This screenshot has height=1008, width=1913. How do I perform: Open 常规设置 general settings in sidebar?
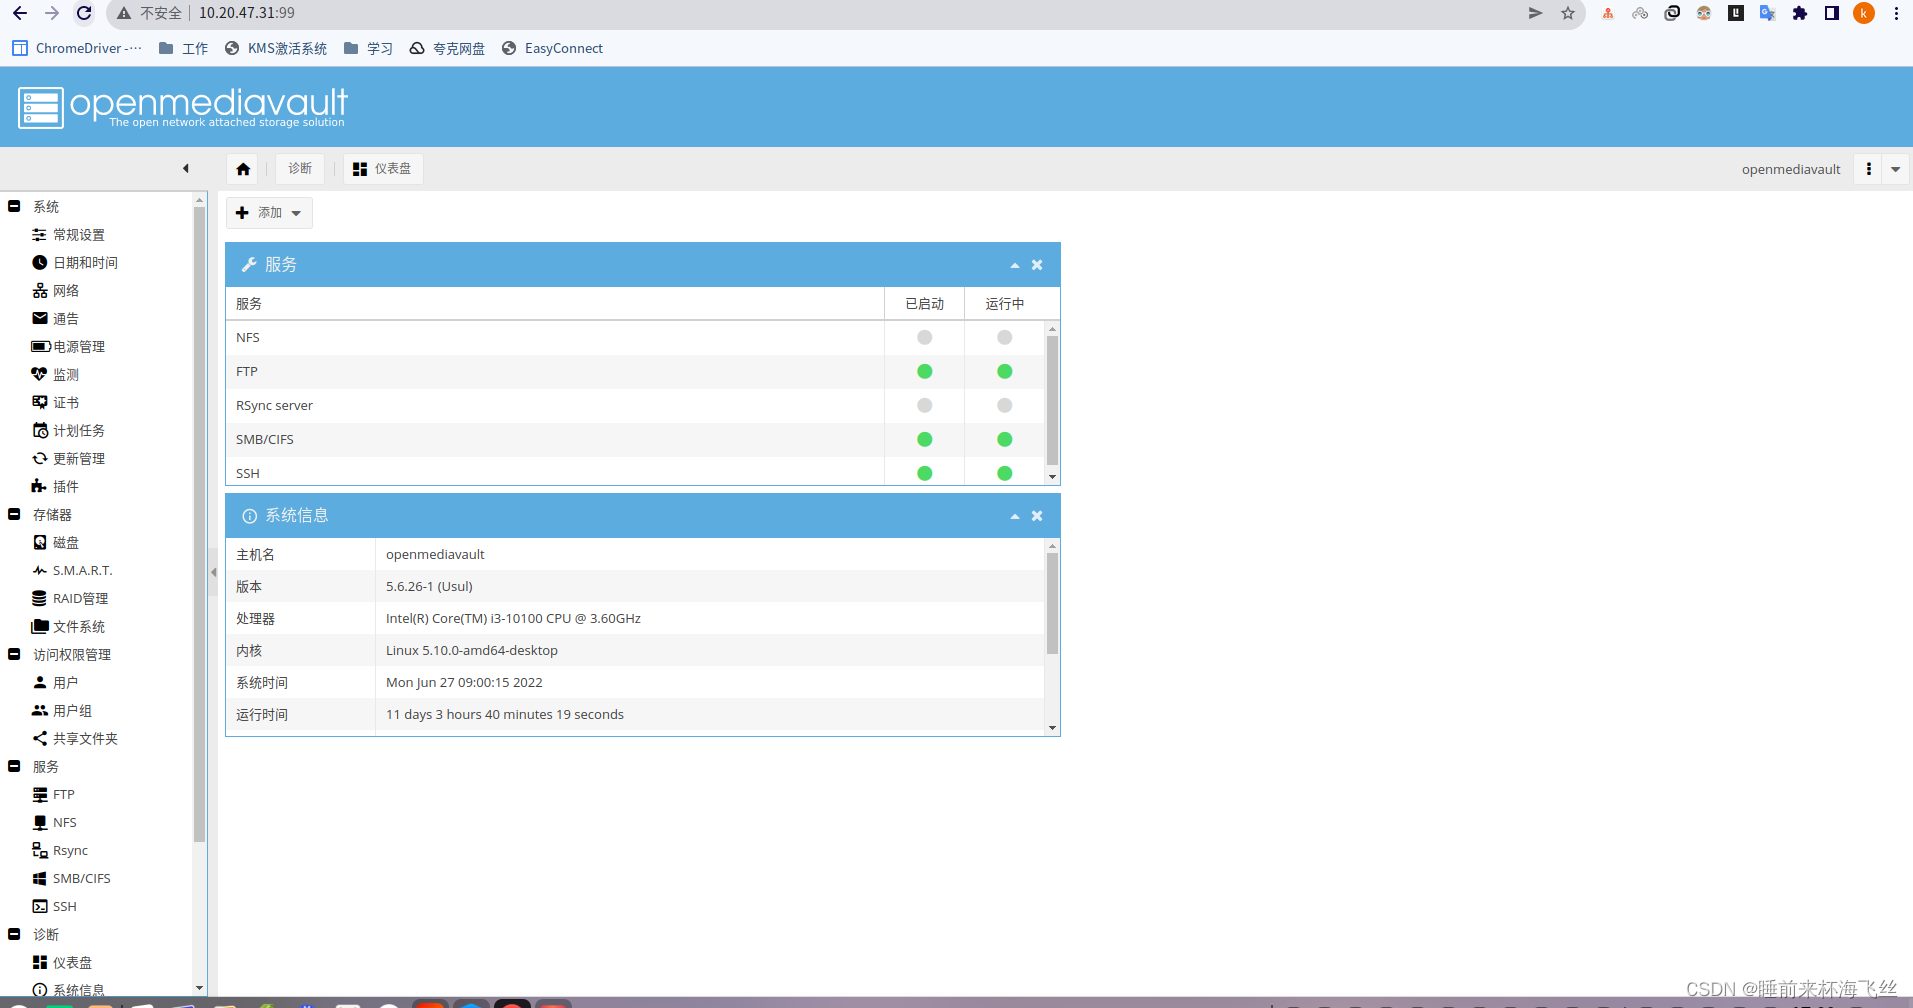78,235
